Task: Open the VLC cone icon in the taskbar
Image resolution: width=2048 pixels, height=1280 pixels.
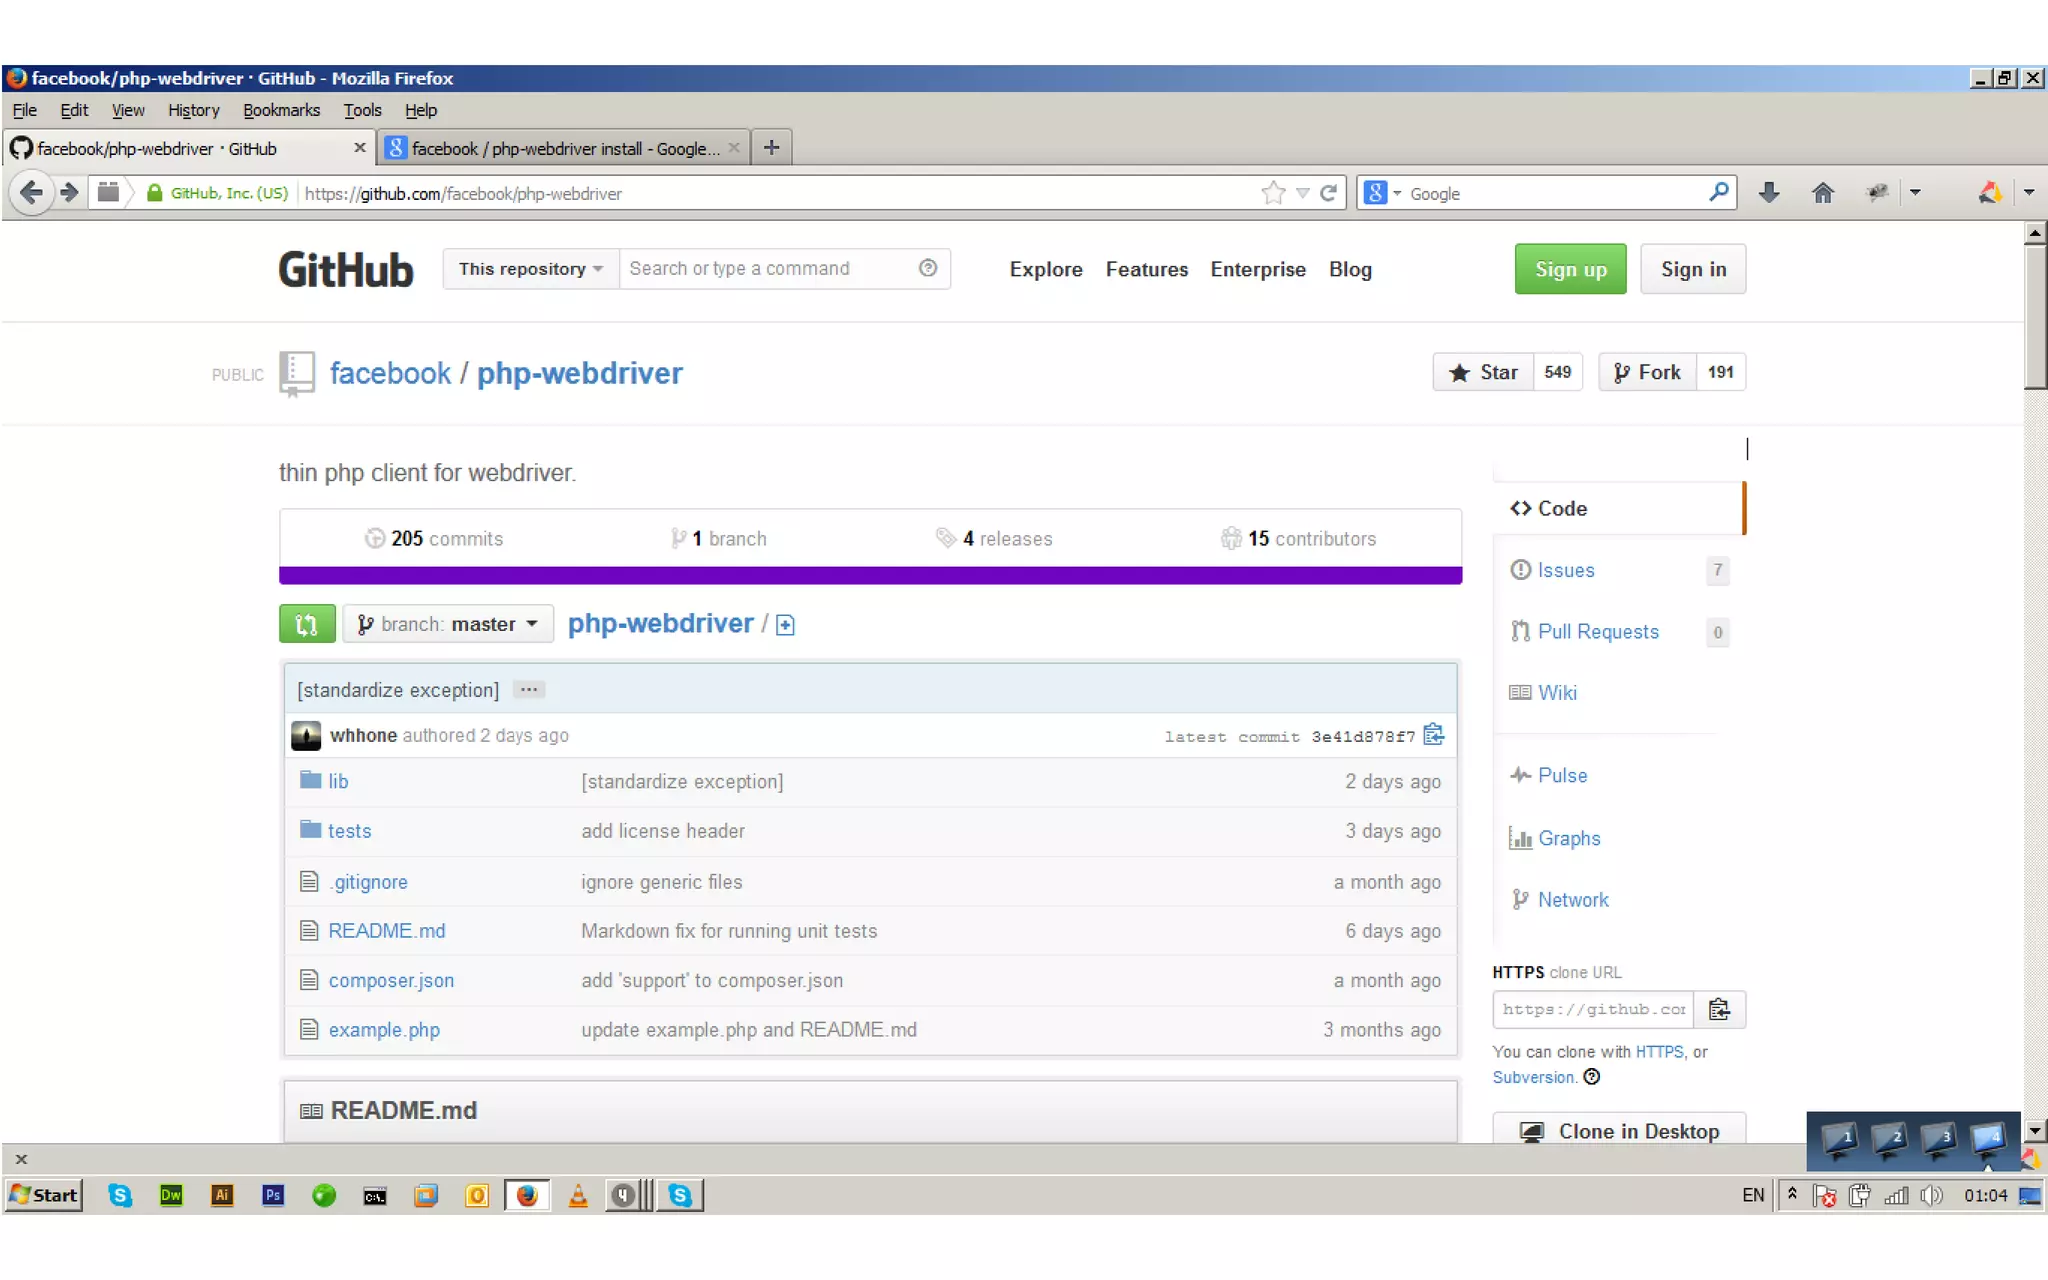Action: click(578, 1195)
